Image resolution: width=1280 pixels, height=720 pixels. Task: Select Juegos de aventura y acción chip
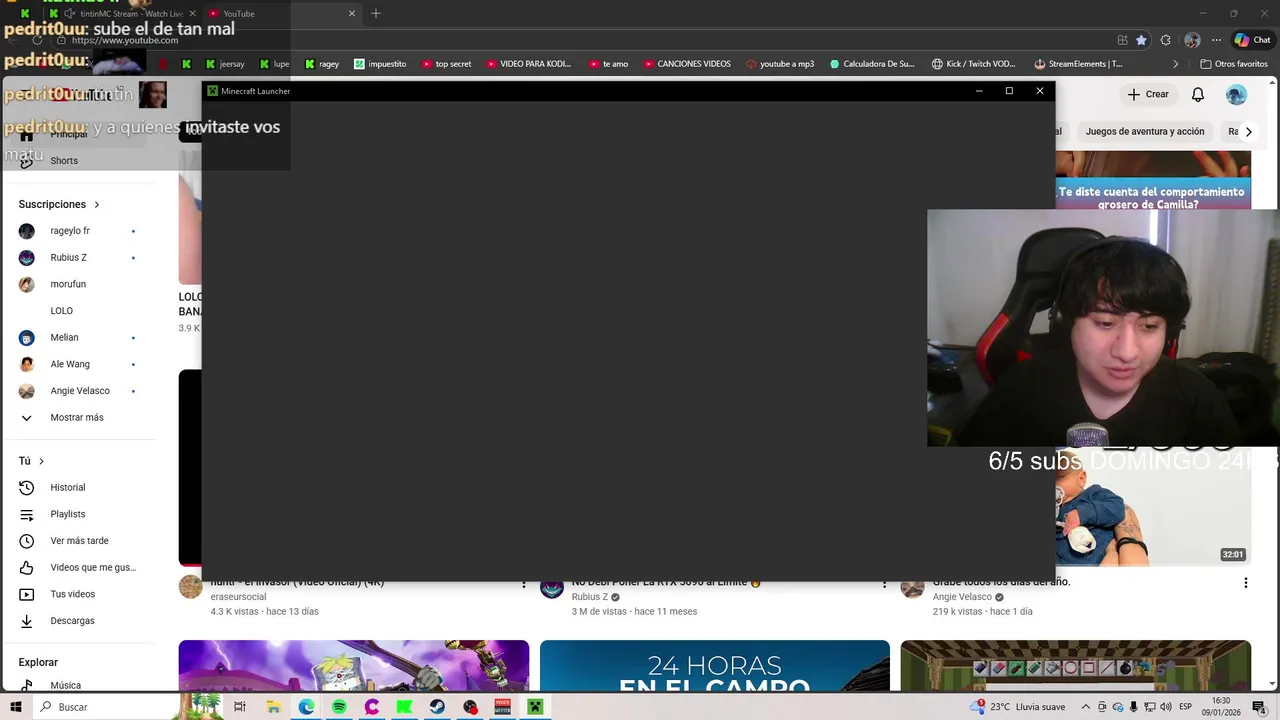coord(1145,131)
